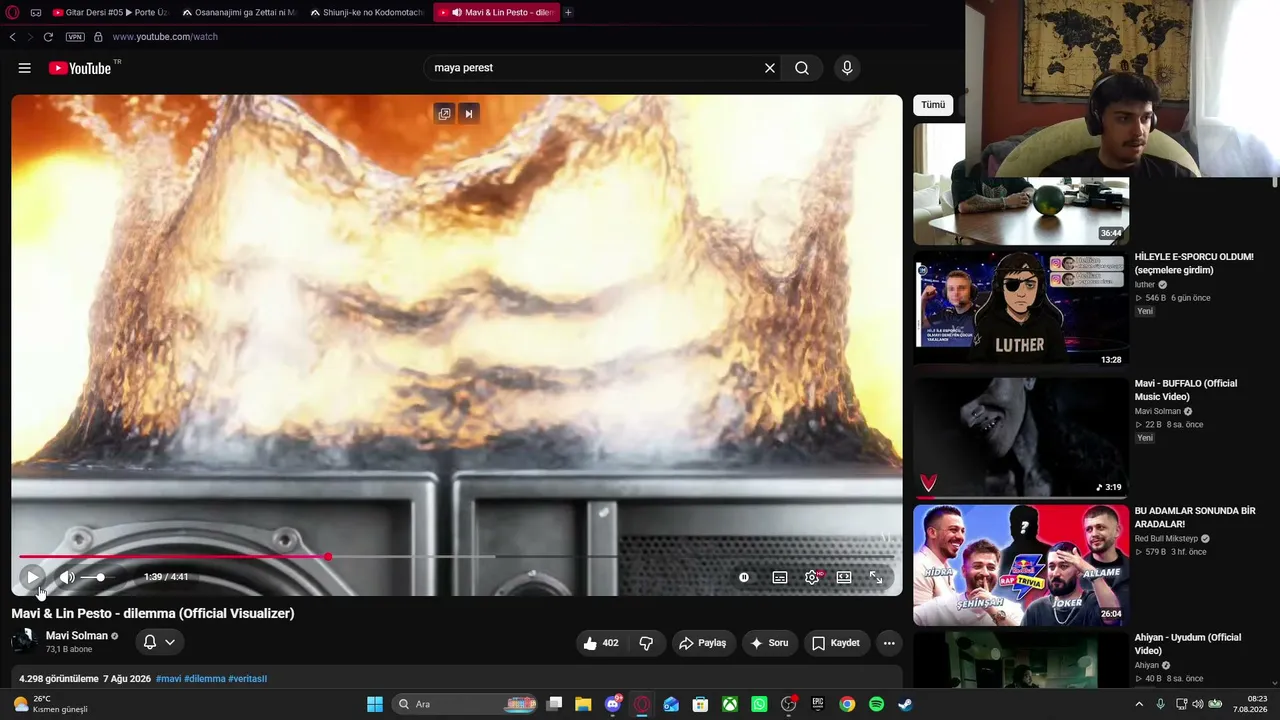1280x720 pixels.
Task: Click the search magnifier button
Action: click(x=802, y=68)
